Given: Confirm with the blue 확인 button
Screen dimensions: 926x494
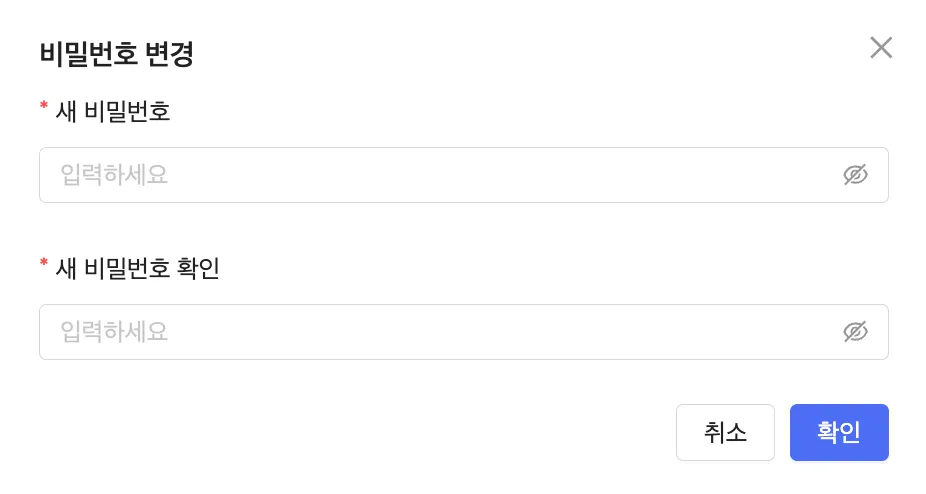Looking at the screenshot, I should (x=838, y=432).
